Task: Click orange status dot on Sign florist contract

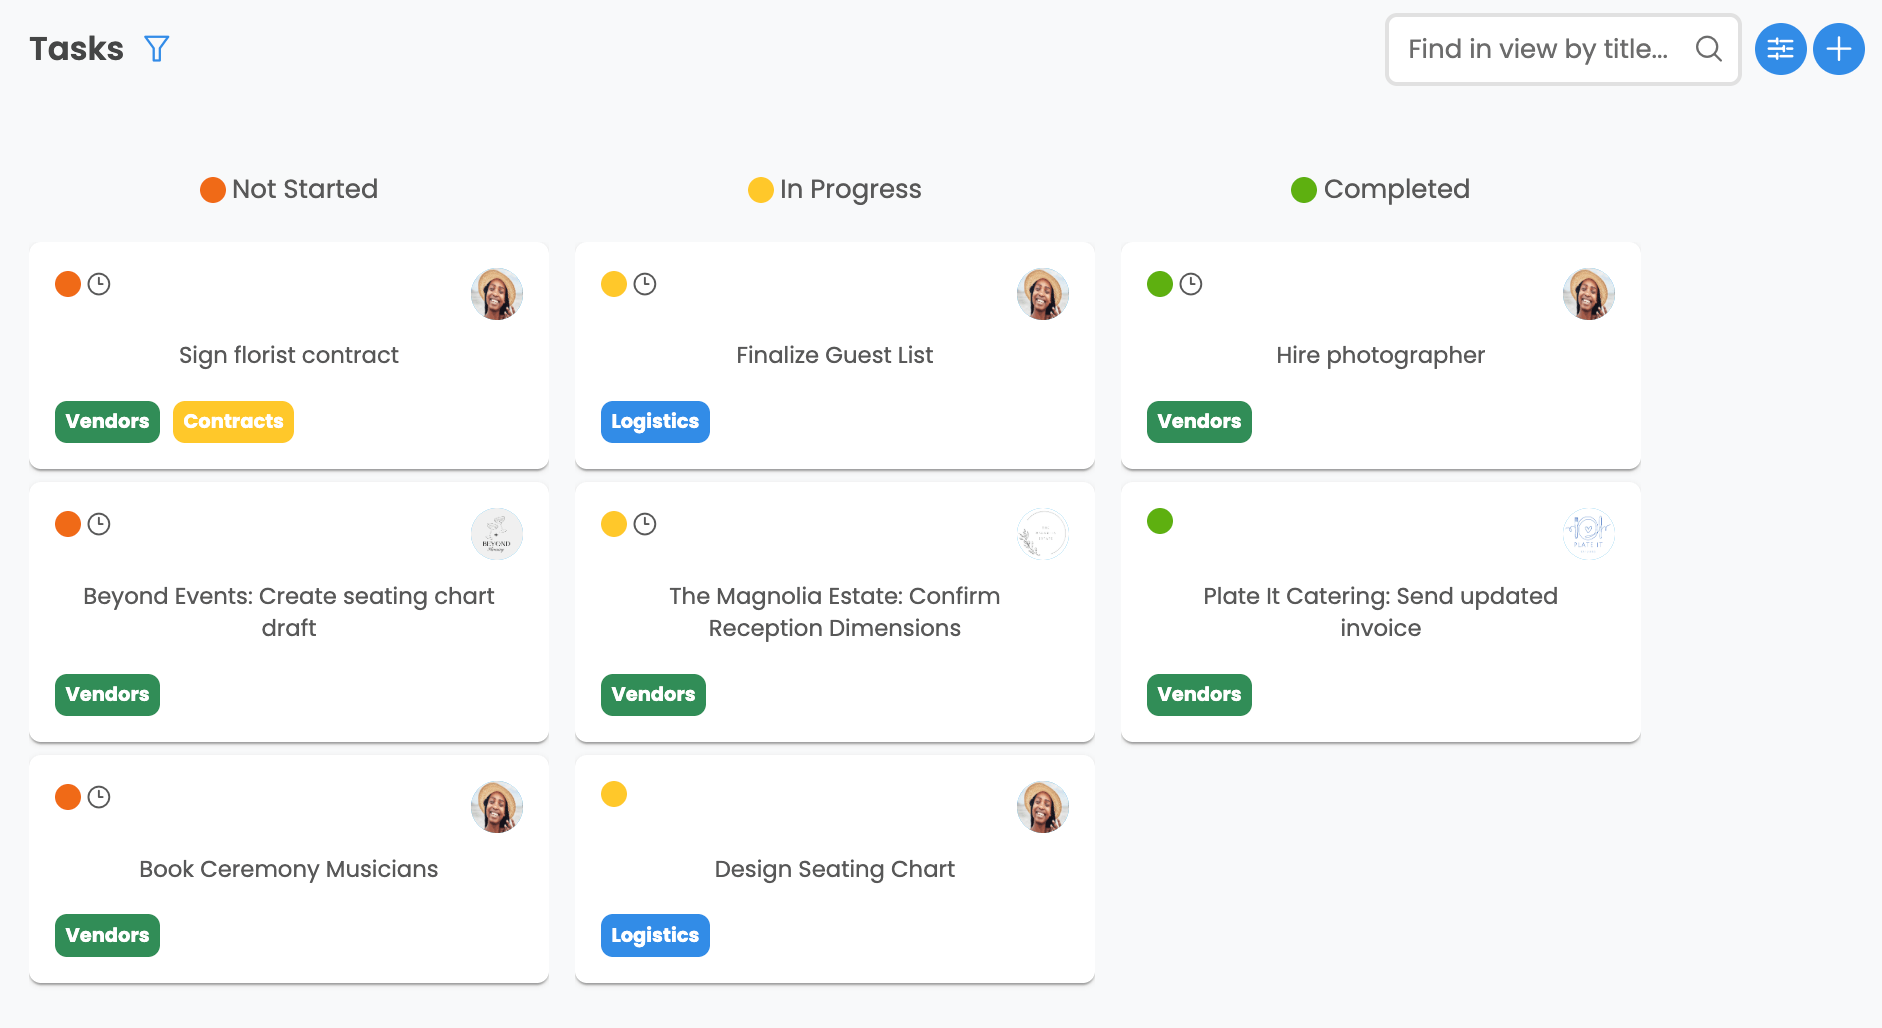Action: coord(68,284)
